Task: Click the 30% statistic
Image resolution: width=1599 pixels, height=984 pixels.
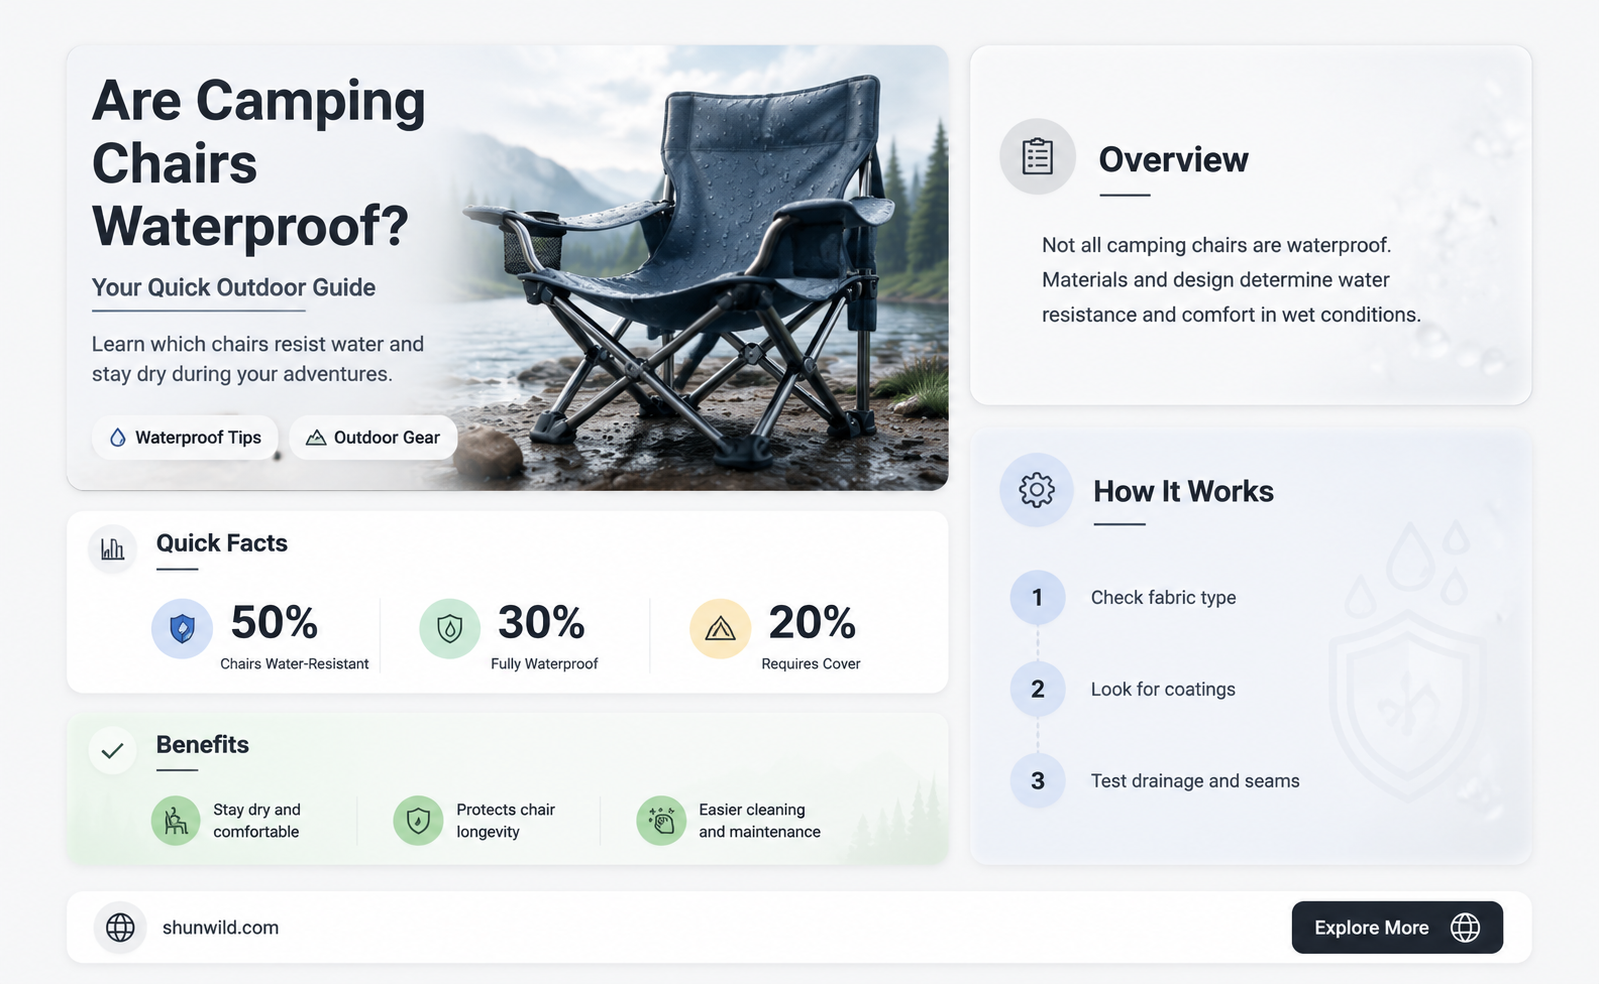Action: point(541,622)
